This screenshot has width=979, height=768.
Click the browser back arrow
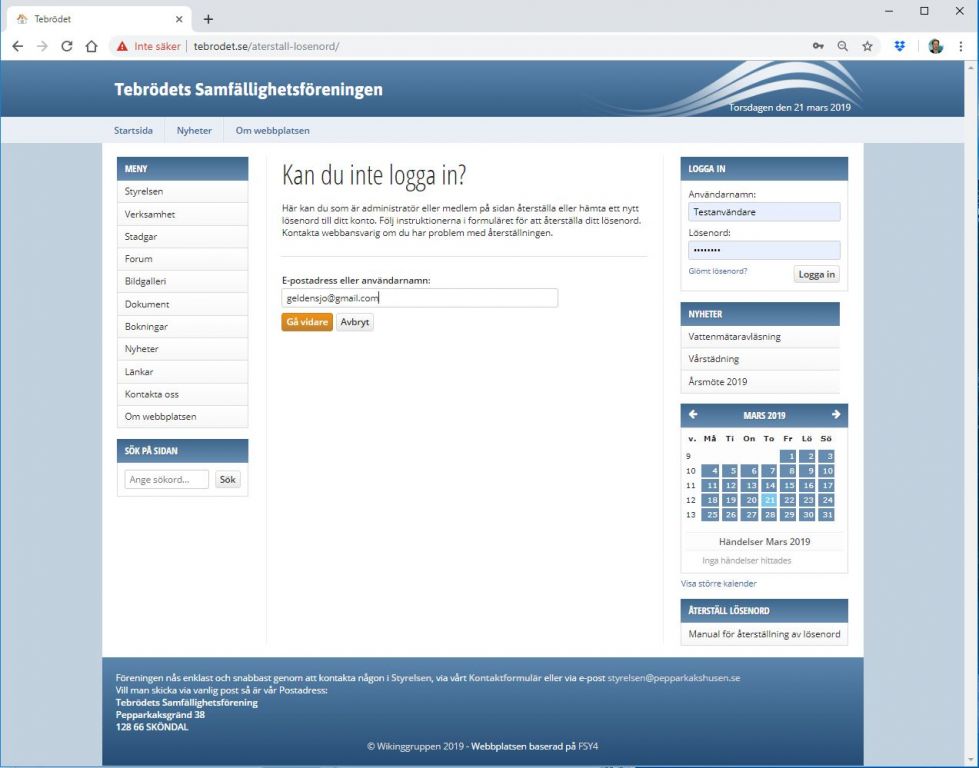tap(17, 46)
